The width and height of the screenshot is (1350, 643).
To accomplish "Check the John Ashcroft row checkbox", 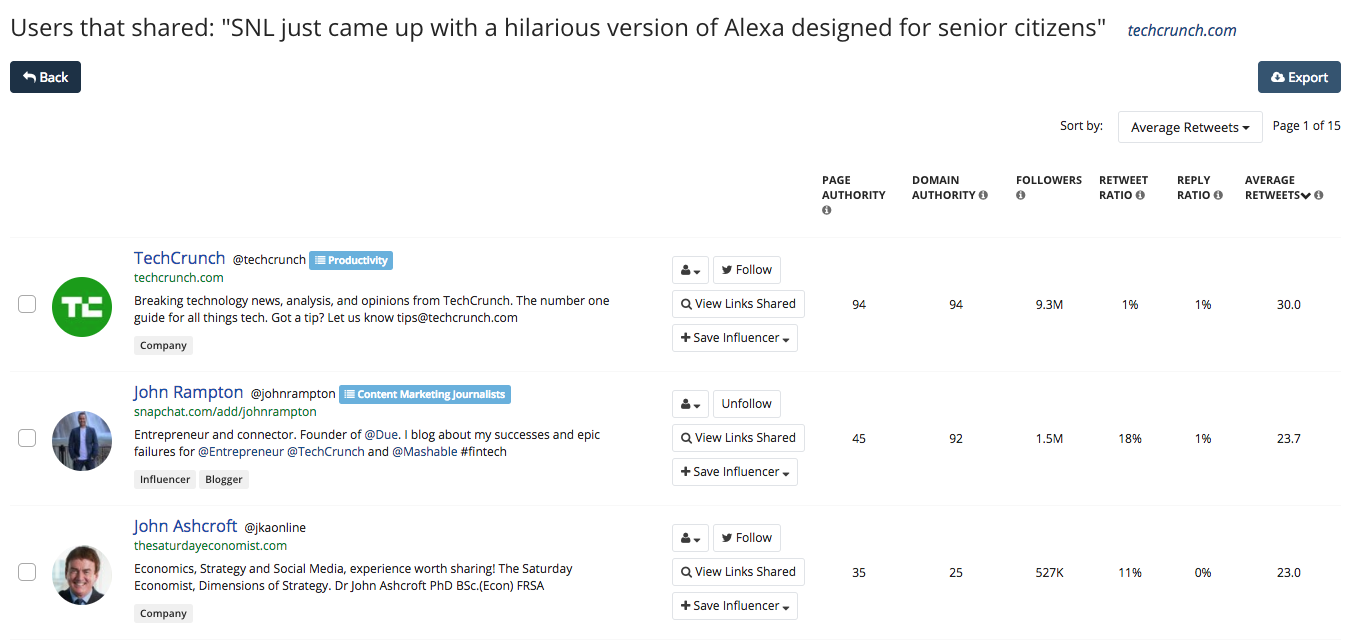I will click(27, 572).
